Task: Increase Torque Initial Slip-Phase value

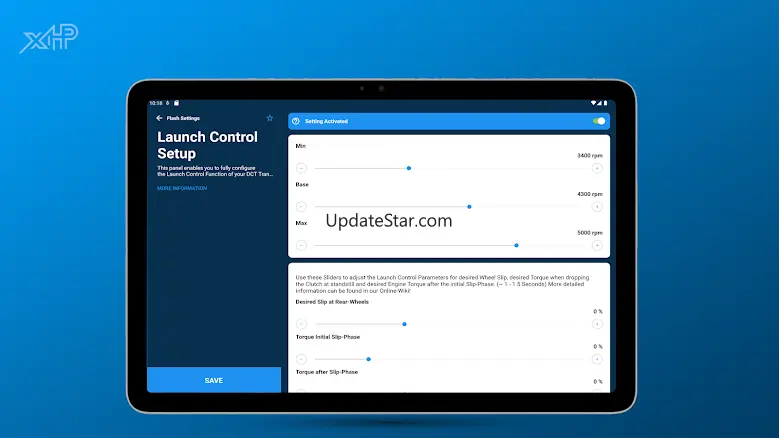Action: 597,359
